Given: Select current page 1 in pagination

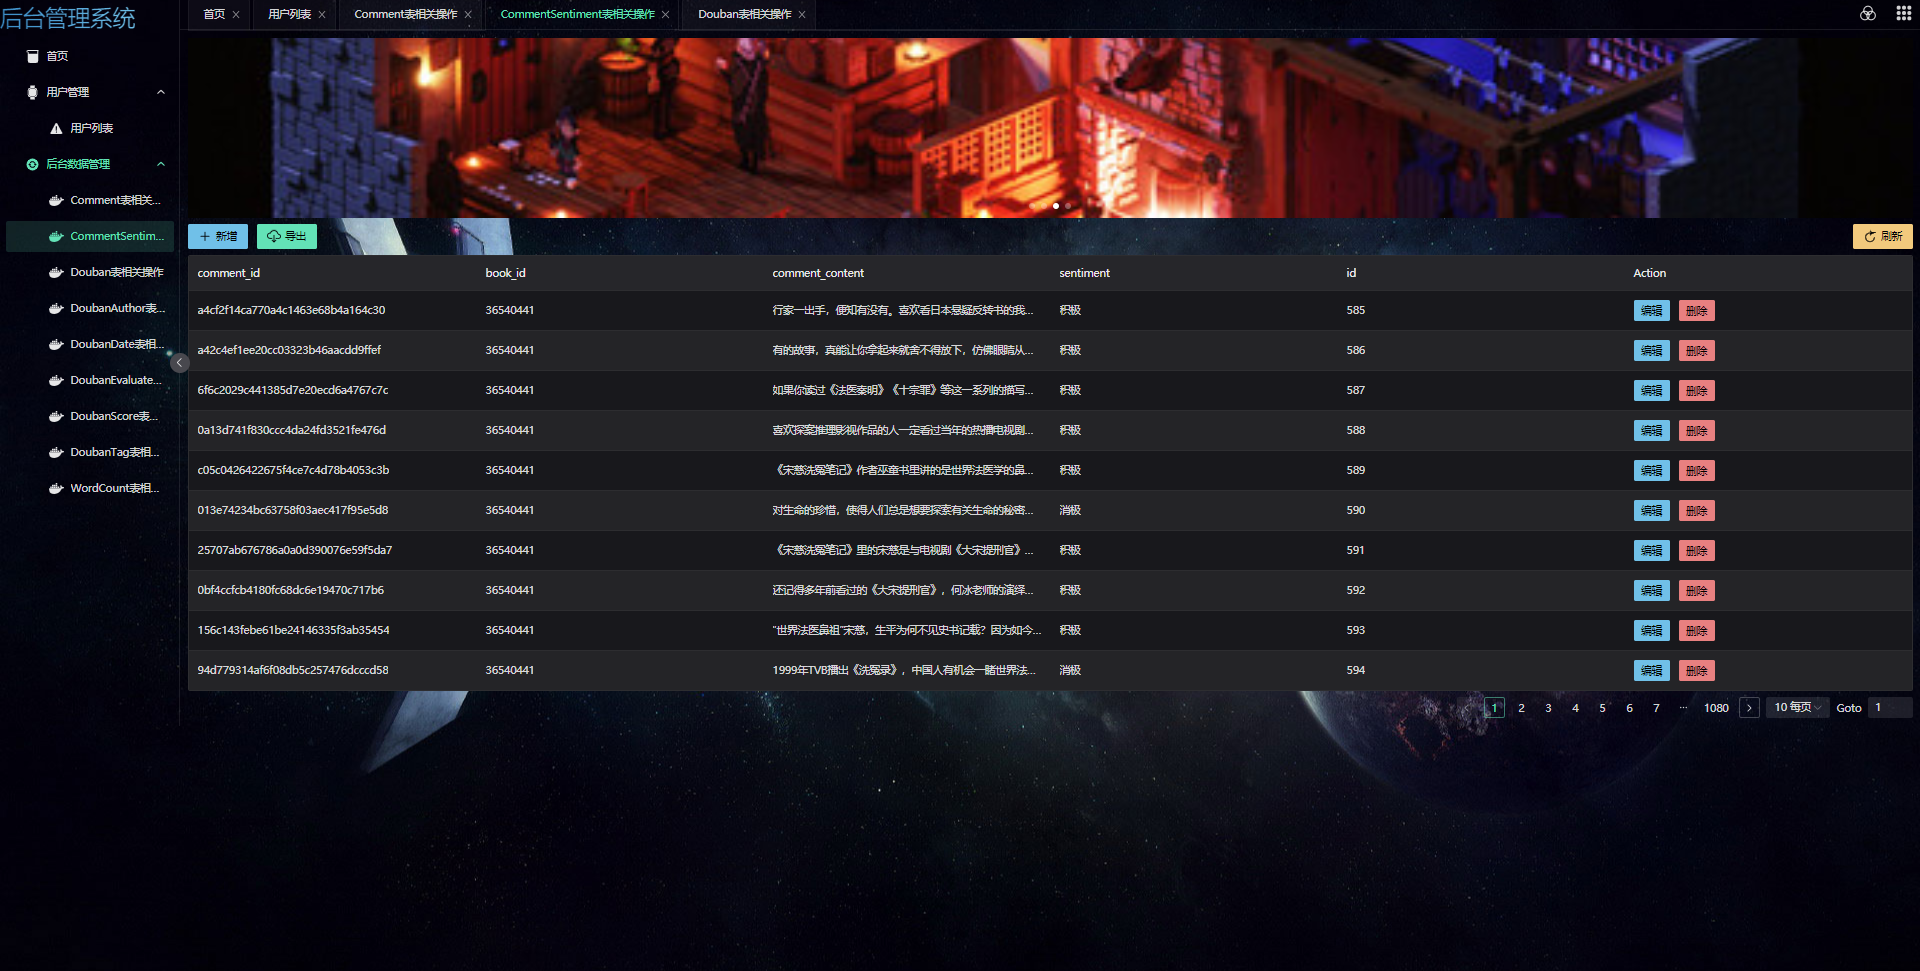Looking at the screenshot, I should tap(1495, 708).
